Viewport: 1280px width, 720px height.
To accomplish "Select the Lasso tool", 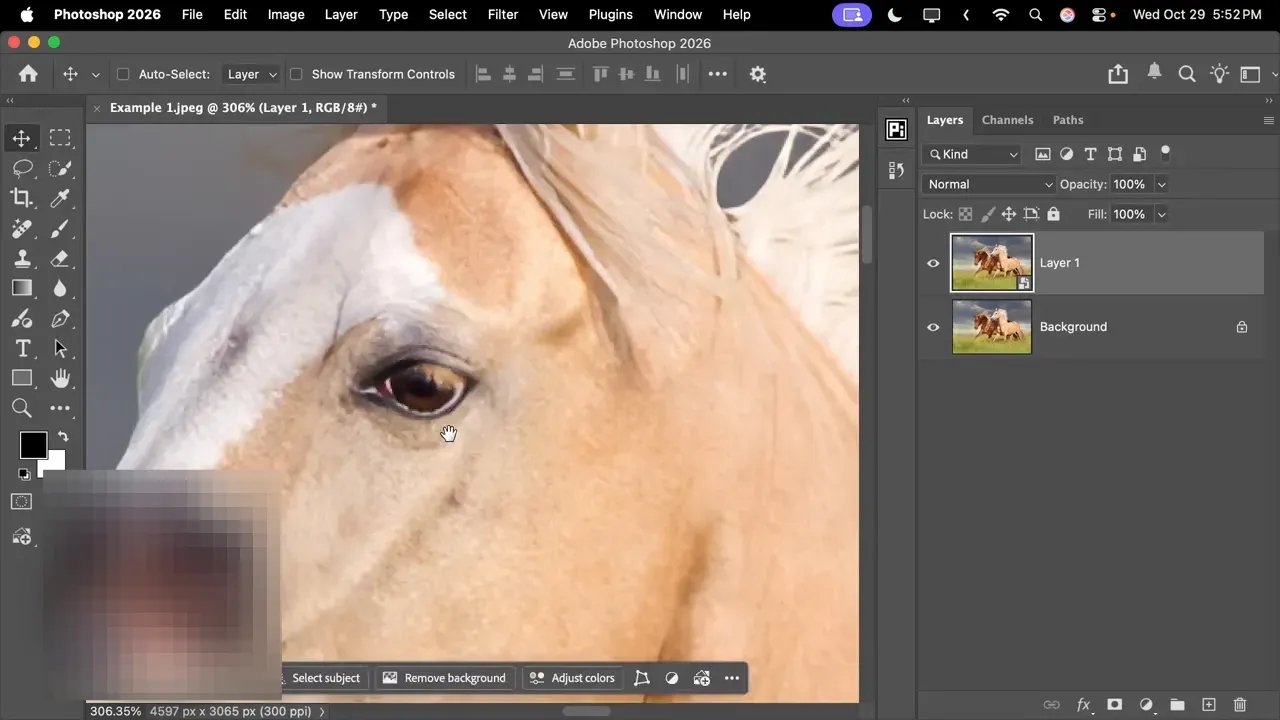I will 22,168.
